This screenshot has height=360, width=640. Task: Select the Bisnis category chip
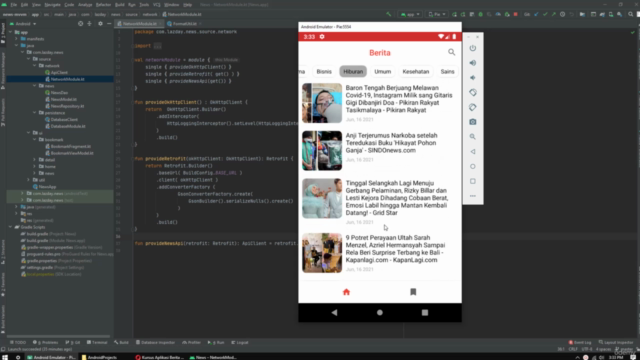[x=324, y=71]
